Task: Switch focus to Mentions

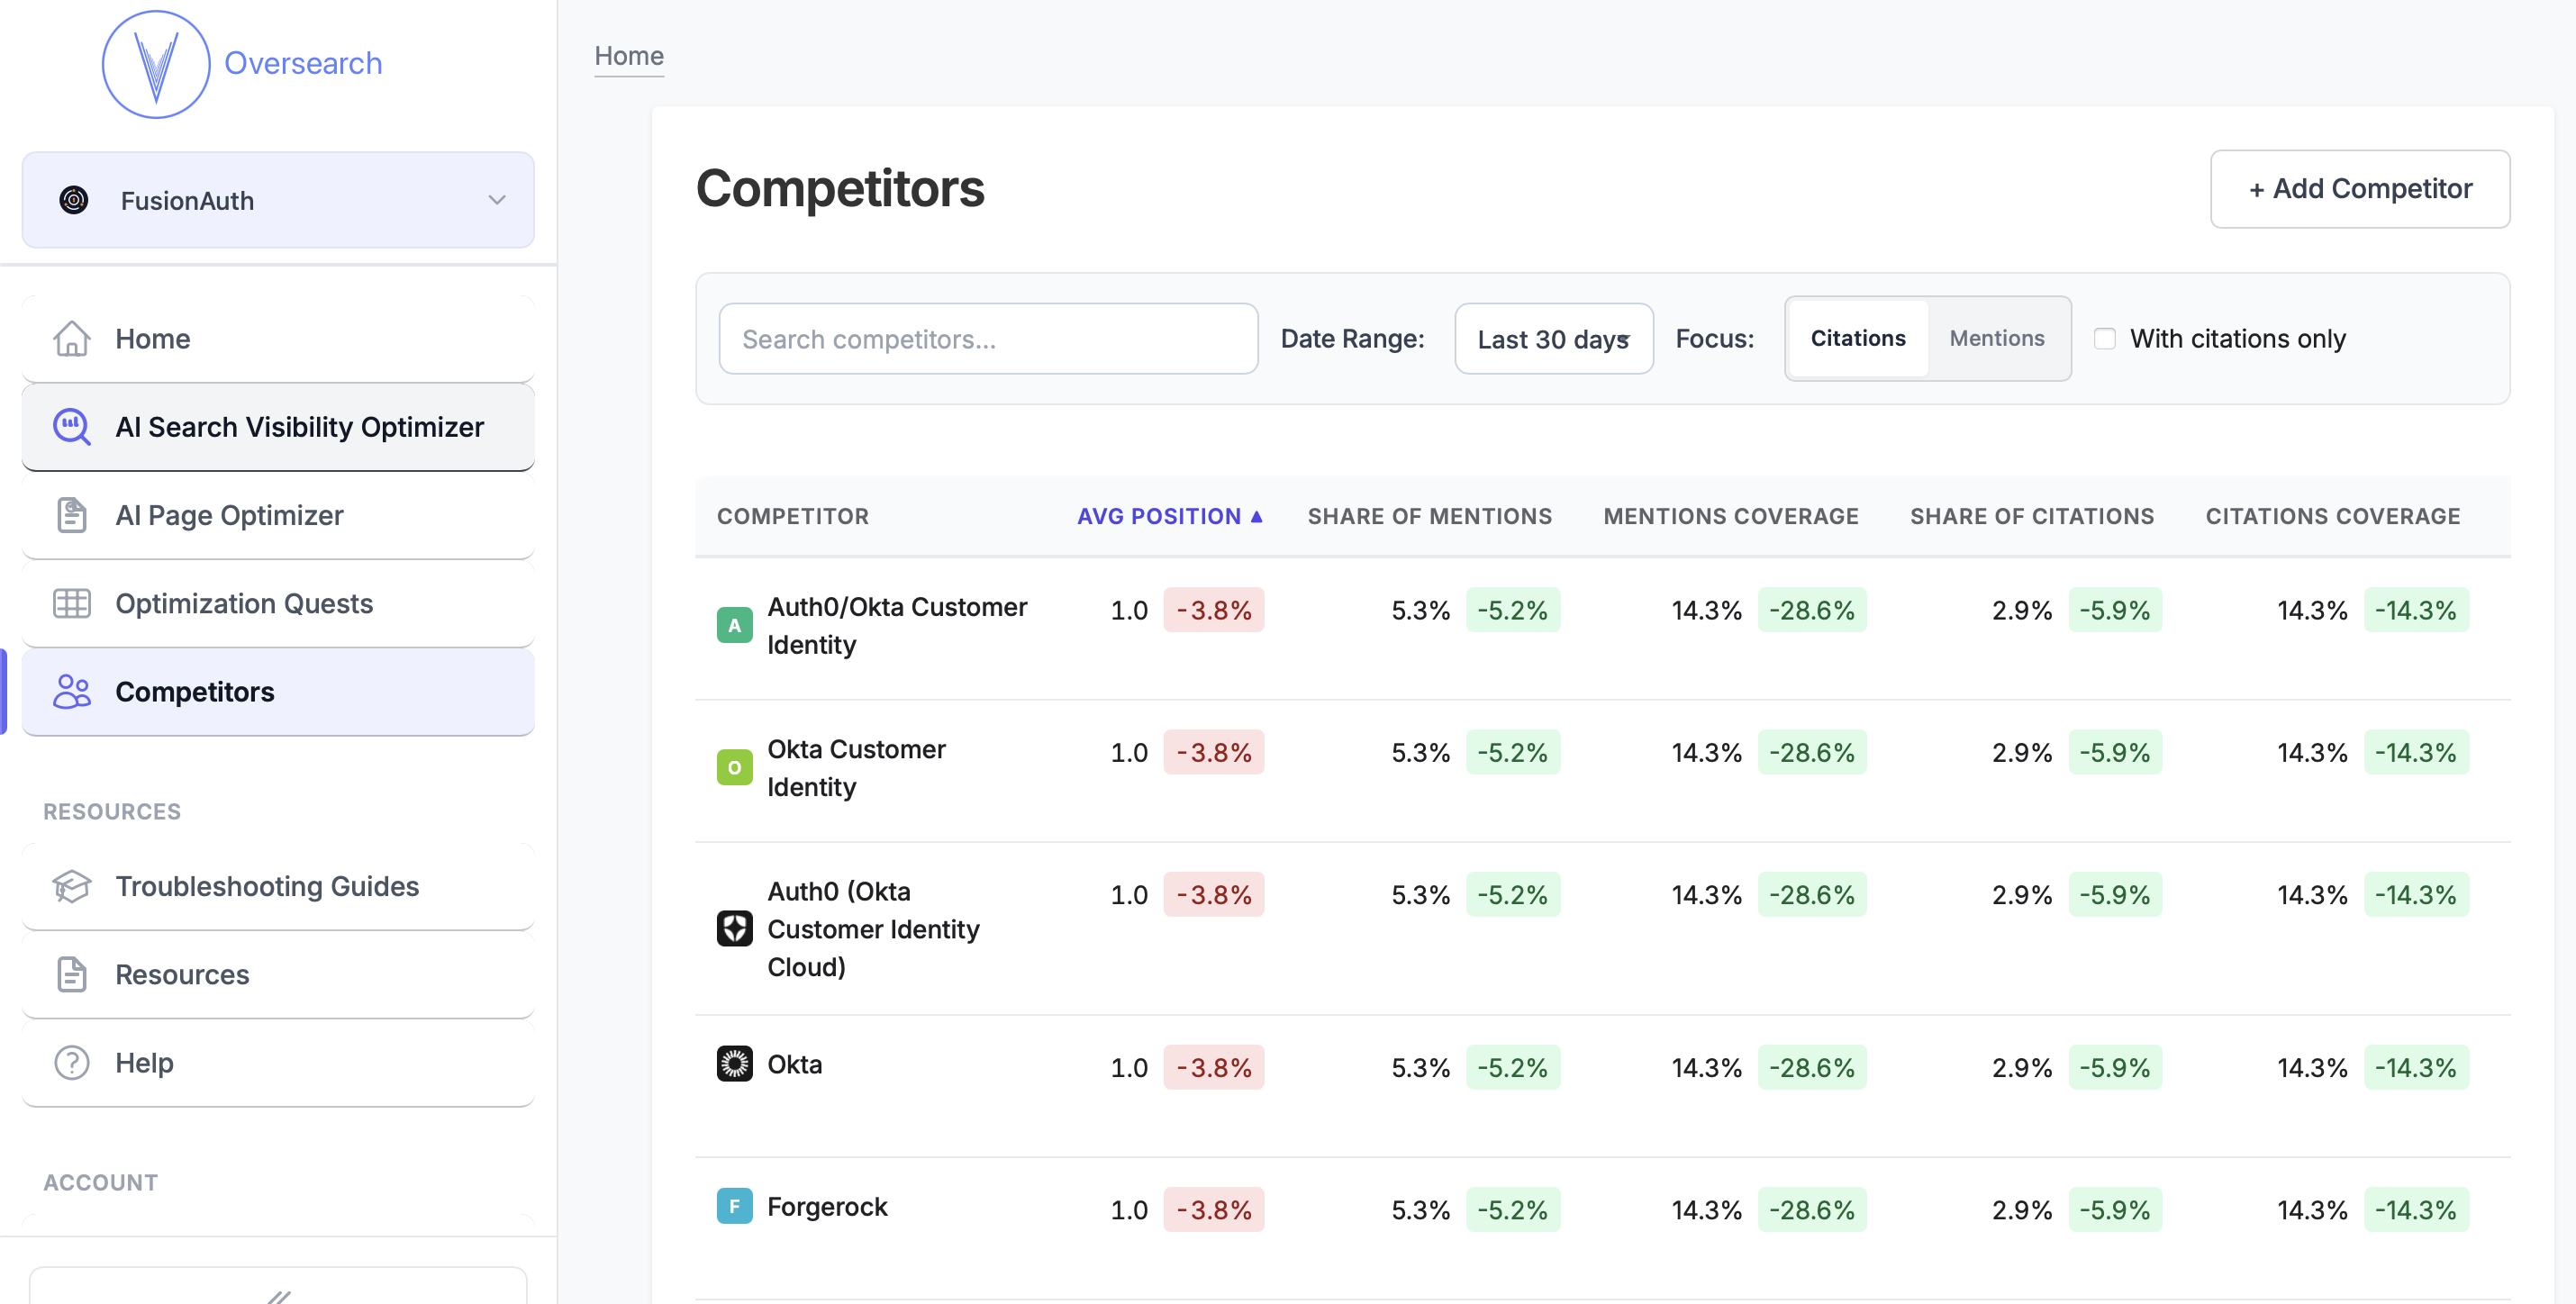Action: pyautogui.click(x=1996, y=338)
